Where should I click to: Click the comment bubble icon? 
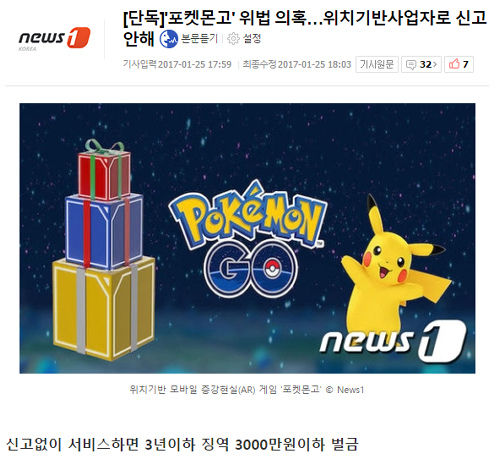pos(411,64)
